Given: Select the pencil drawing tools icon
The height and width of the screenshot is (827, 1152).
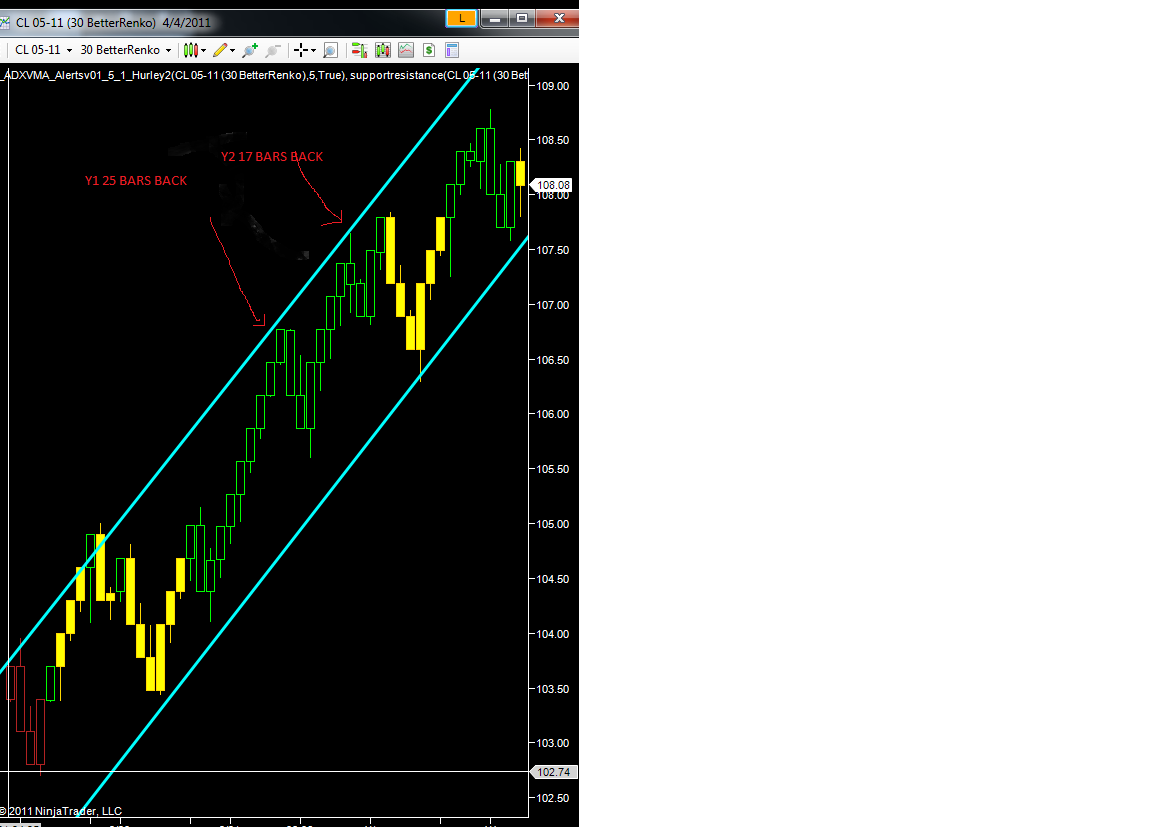Looking at the screenshot, I should (220, 50).
